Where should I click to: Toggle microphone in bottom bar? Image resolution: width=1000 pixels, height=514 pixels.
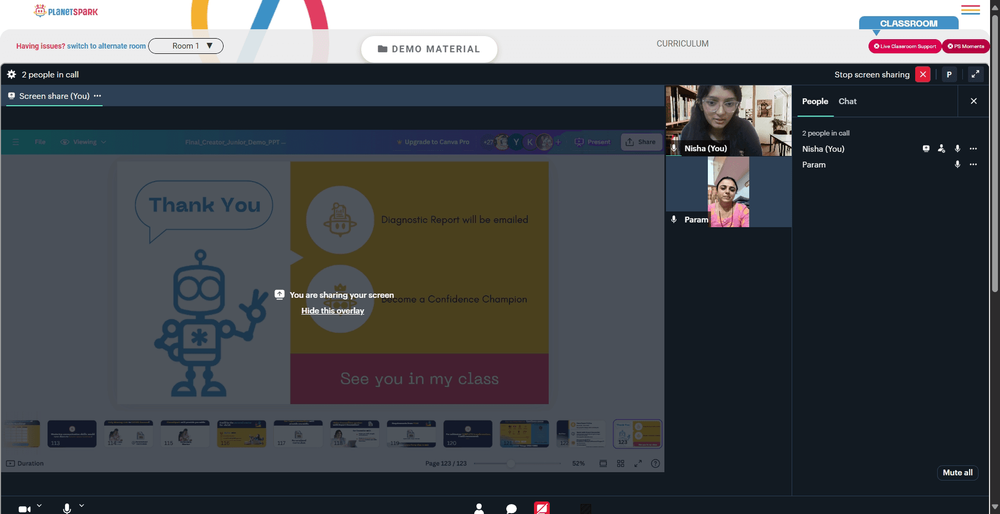pos(67,508)
